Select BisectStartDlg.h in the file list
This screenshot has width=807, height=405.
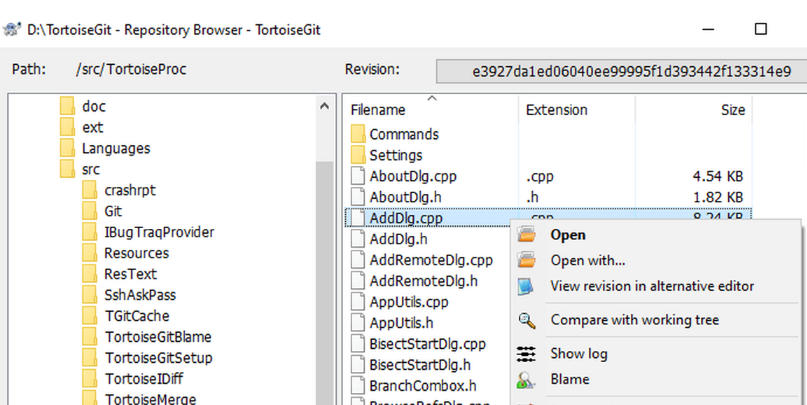420,365
